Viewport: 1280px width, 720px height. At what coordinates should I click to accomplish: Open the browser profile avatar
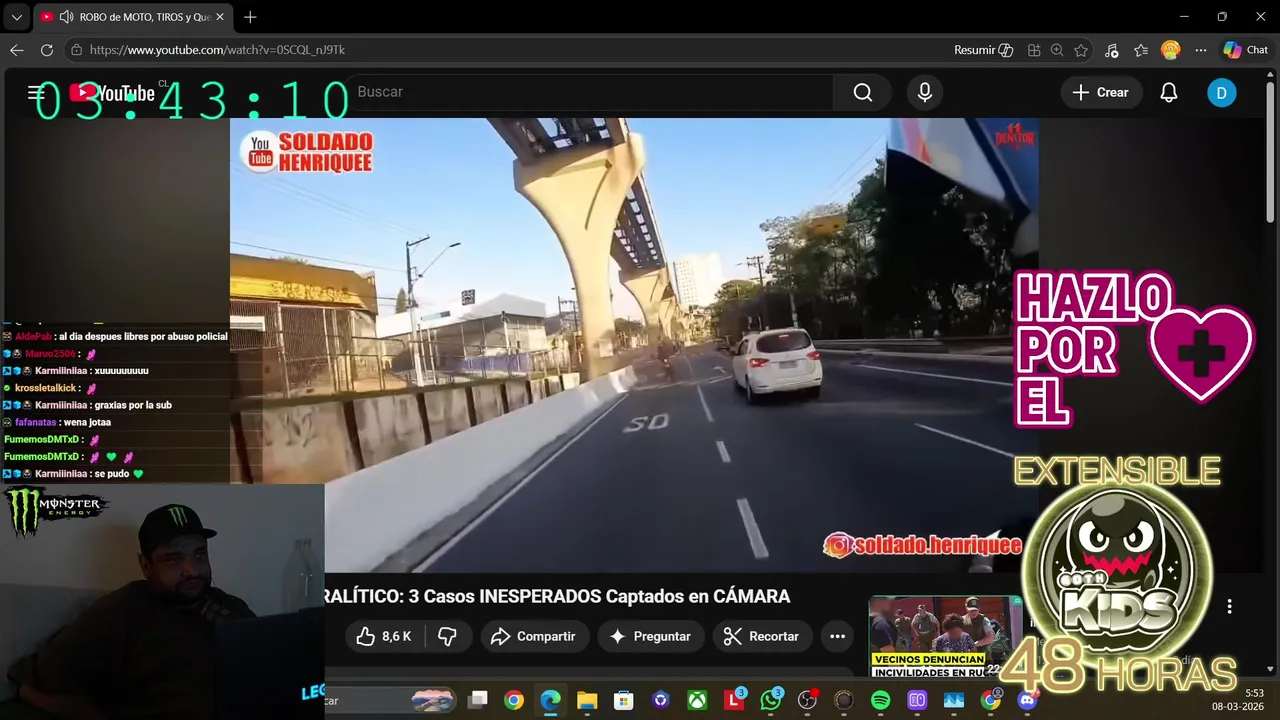1171,50
